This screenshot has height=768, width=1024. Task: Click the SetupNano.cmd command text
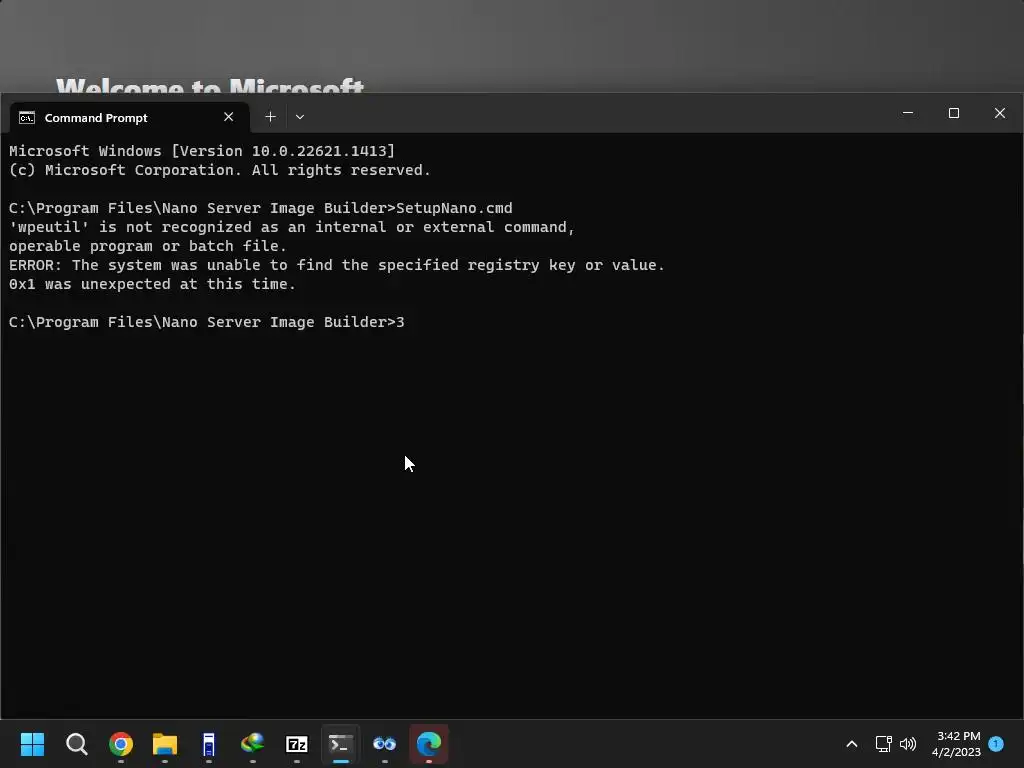tap(454, 208)
